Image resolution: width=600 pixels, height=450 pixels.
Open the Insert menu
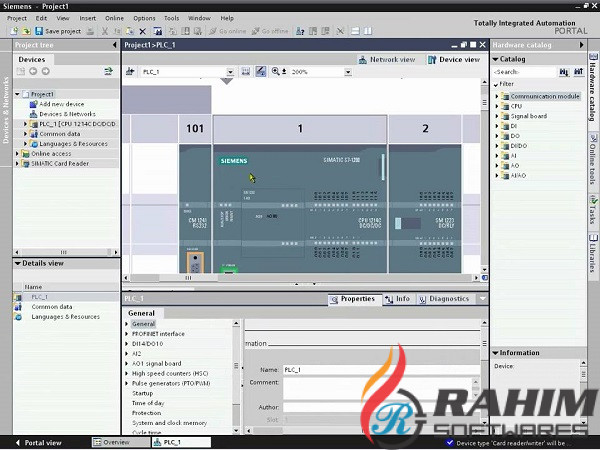(88, 18)
